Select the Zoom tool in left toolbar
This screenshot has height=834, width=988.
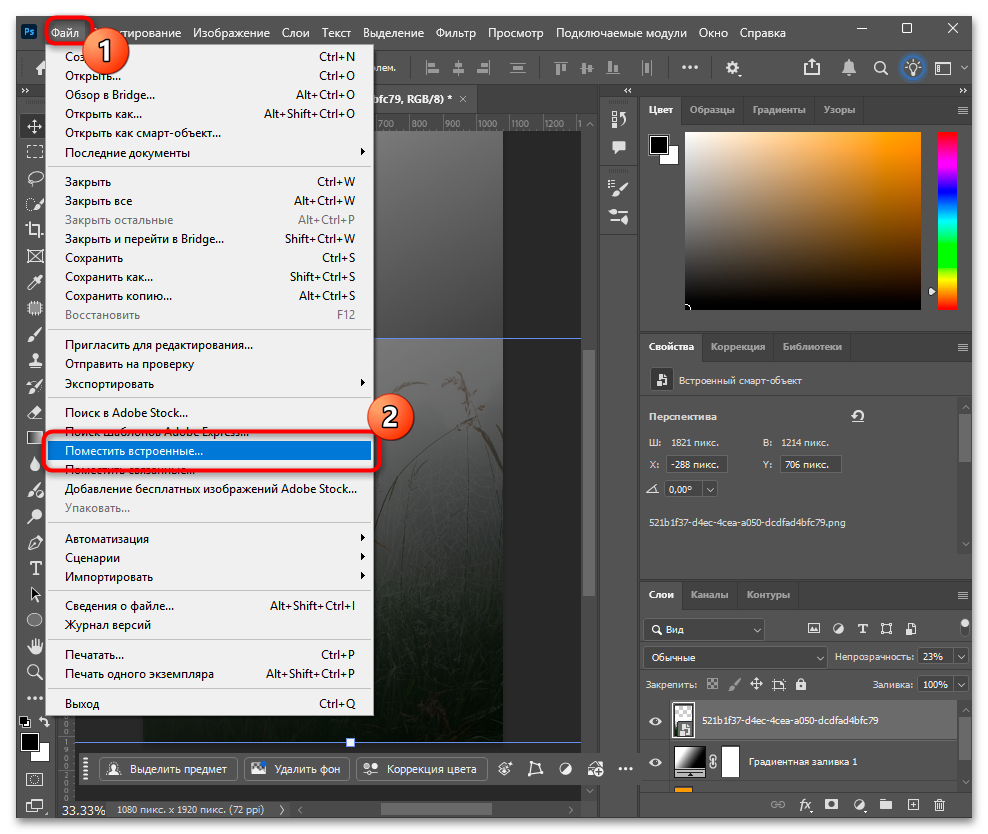click(35, 671)
